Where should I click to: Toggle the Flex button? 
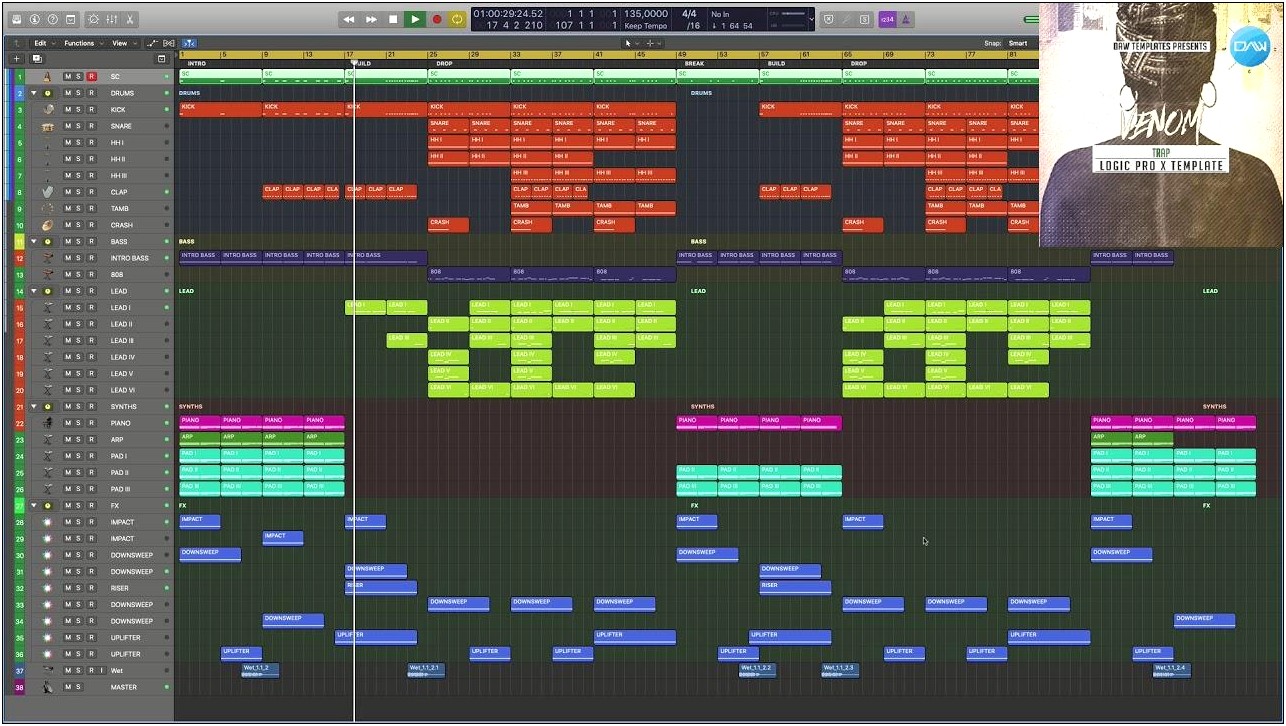169,43
